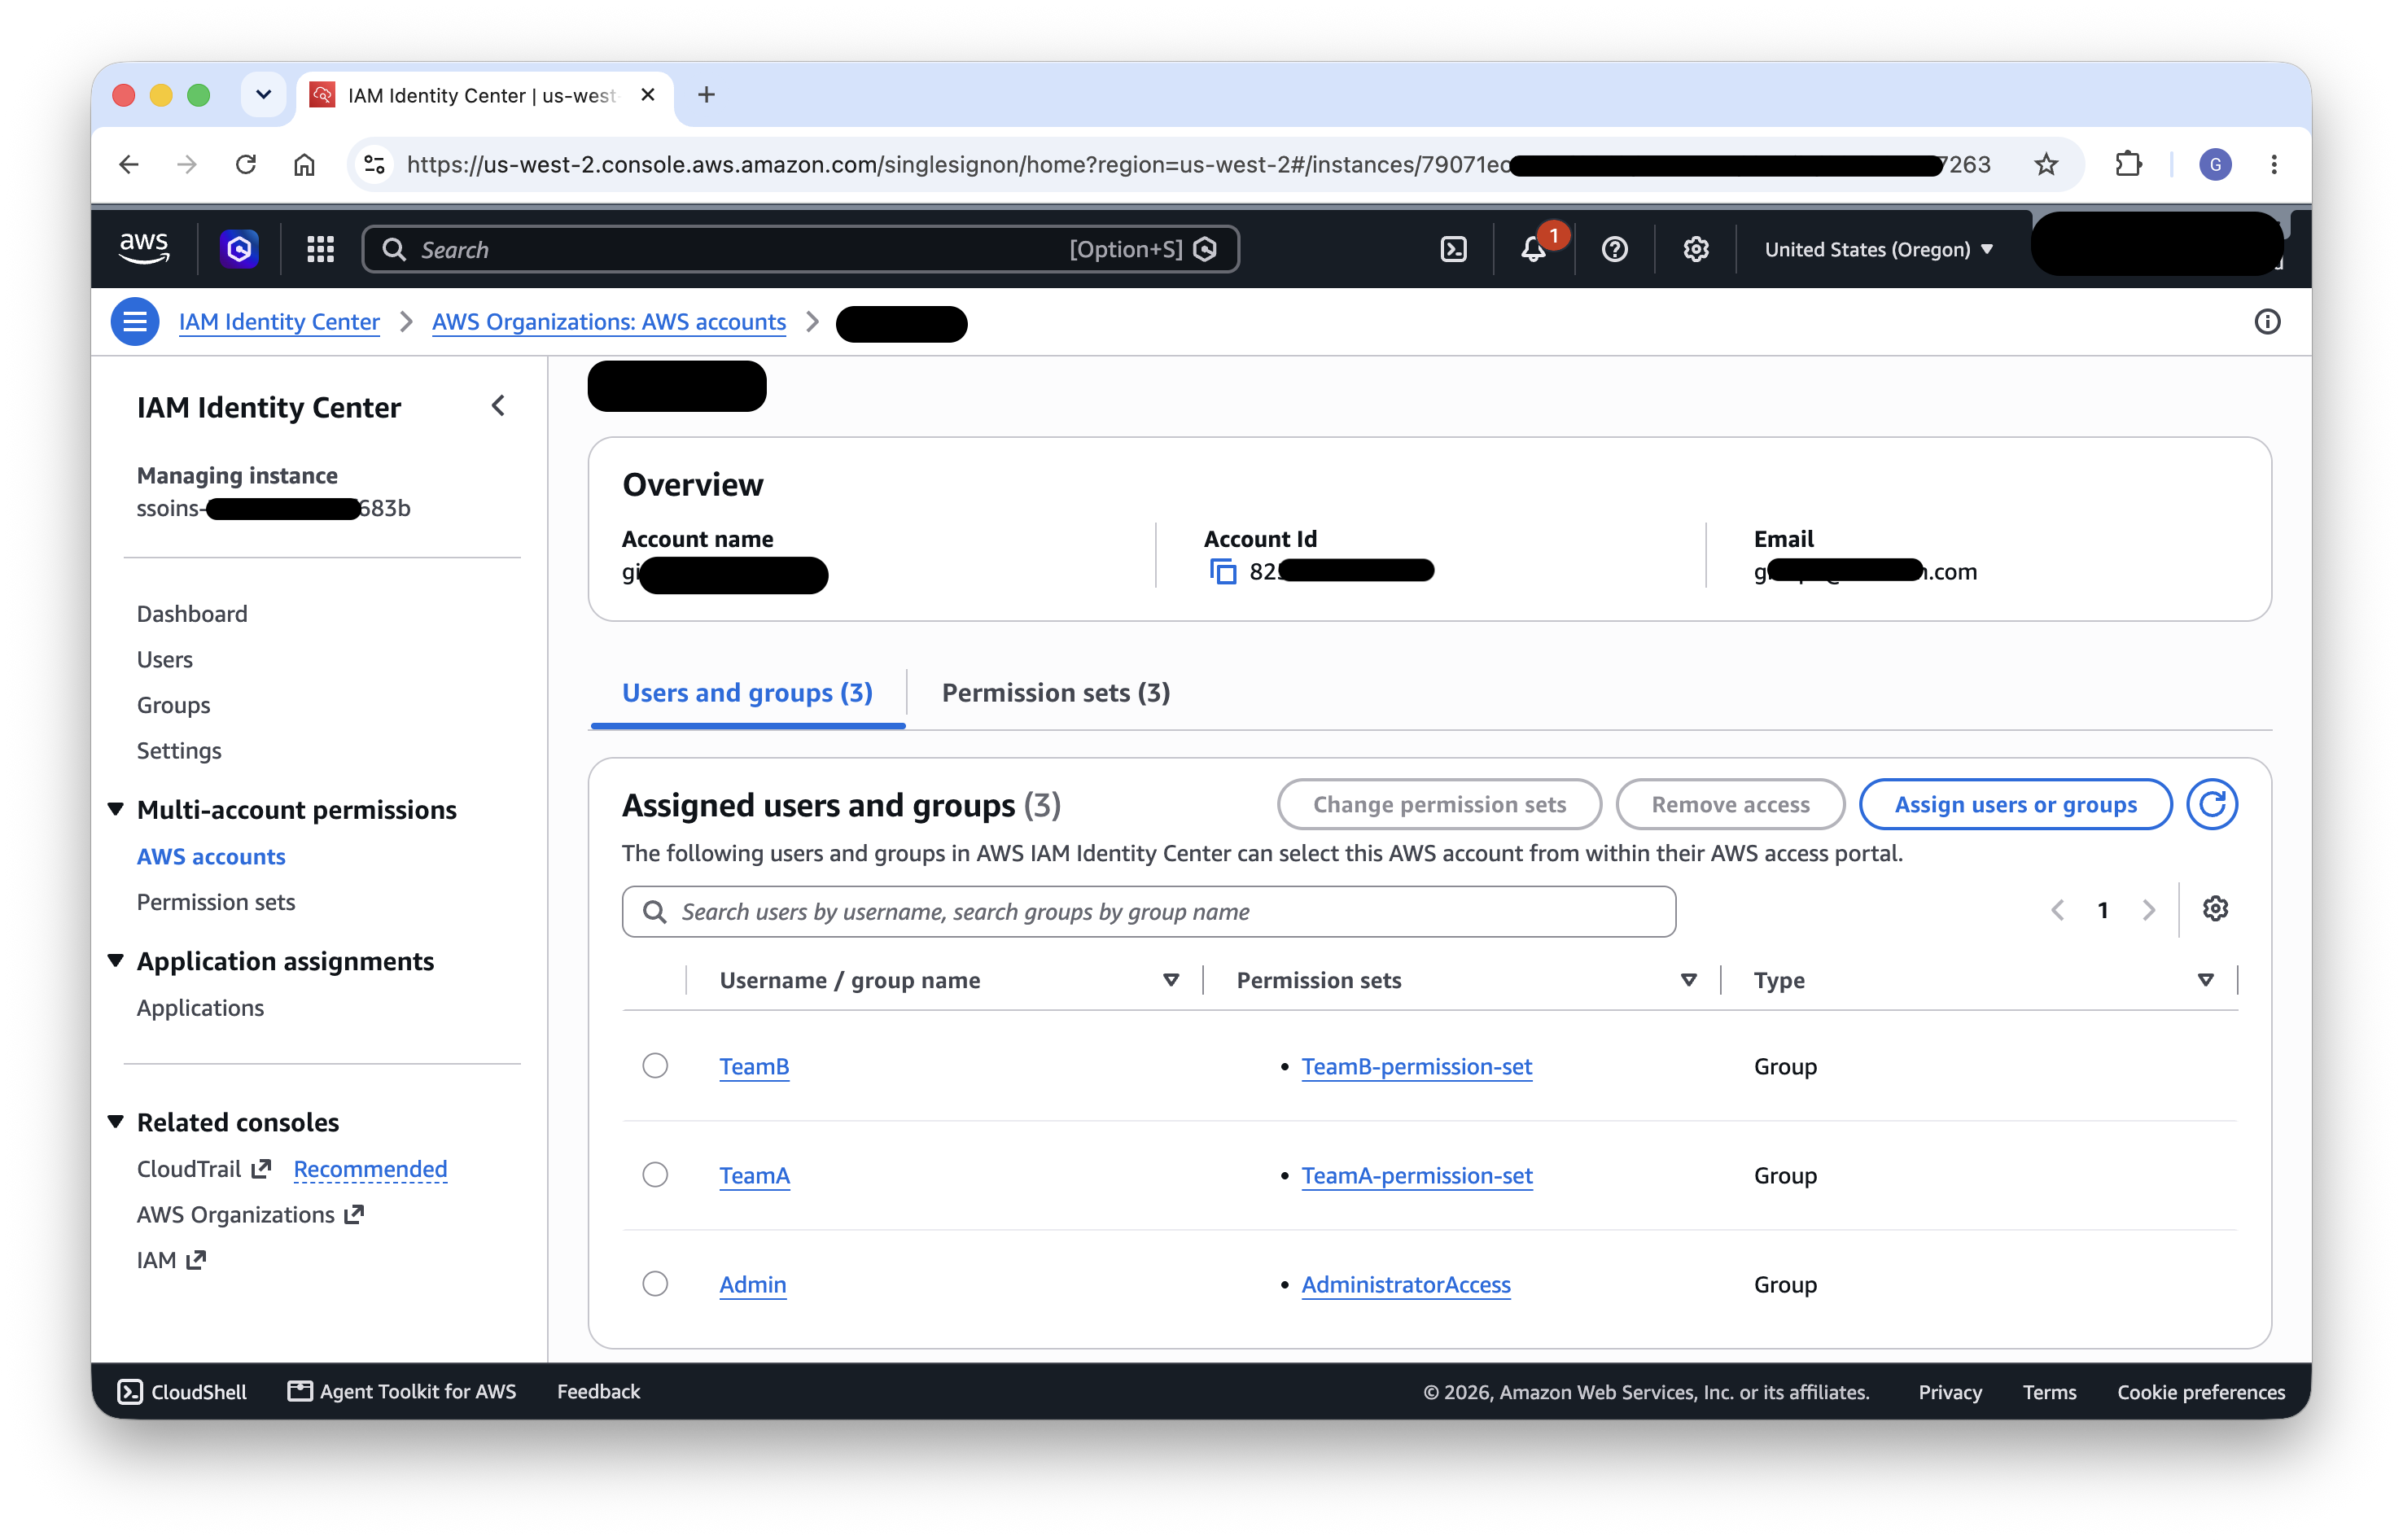Viewport: 2403px width, 1540px height.
Task: Sort by Permission sets column
Action: tap(1688, 980)
